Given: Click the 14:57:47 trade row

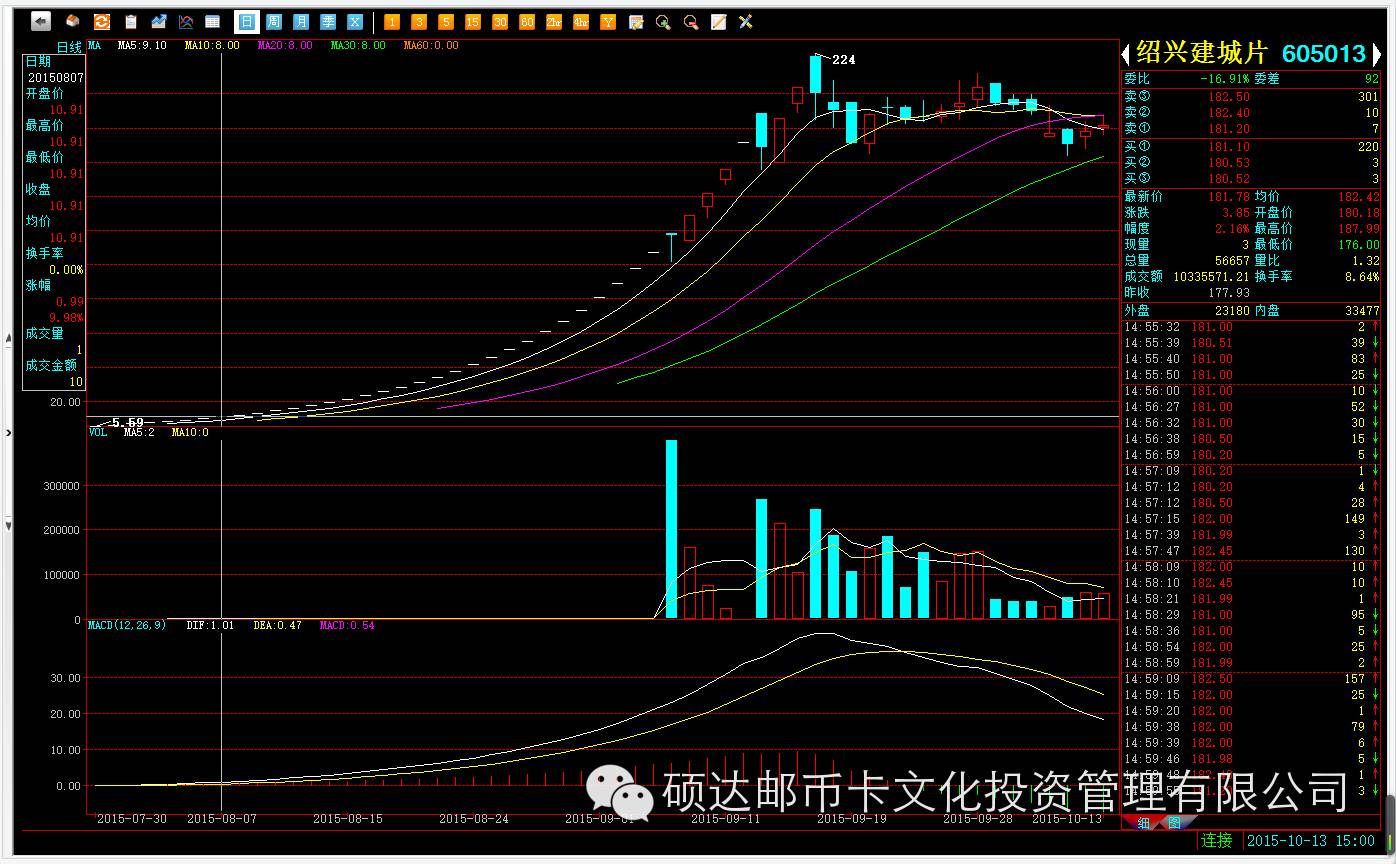Looking at the screenshot, I should tap(1253, 551).
